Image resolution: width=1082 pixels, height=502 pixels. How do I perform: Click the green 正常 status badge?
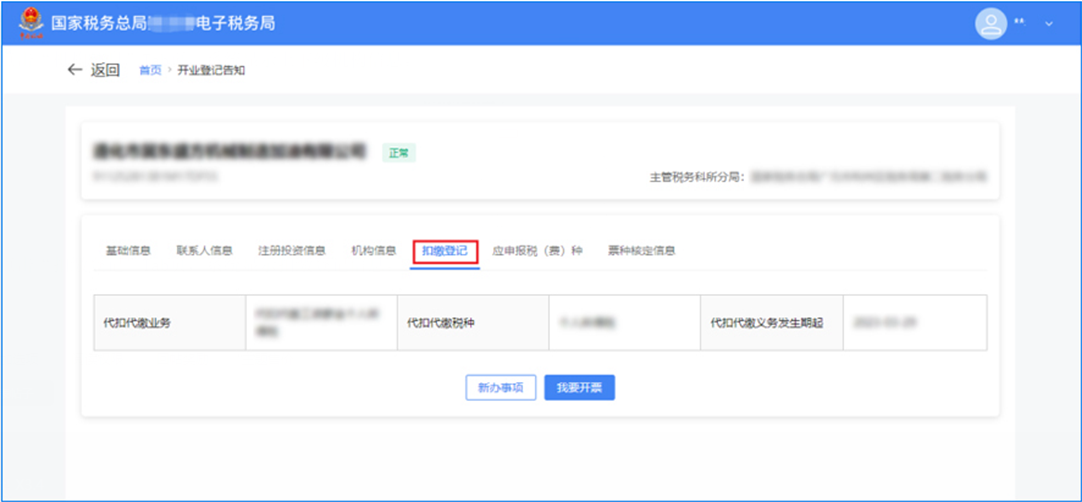pyautogui.click(x=399, y=153)
